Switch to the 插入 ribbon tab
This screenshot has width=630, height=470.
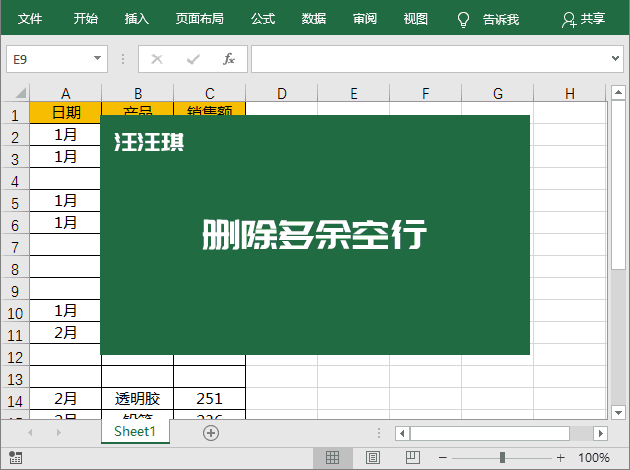pyautogui.click(x=137, y=18)
